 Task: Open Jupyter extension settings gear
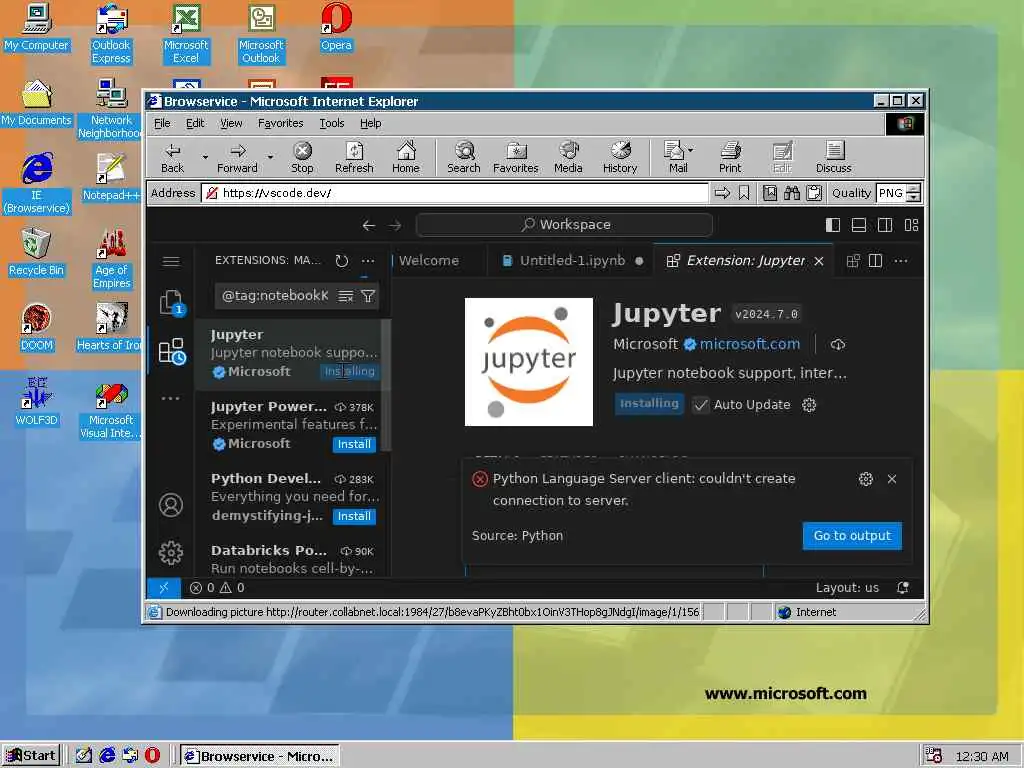pos(809,405)
